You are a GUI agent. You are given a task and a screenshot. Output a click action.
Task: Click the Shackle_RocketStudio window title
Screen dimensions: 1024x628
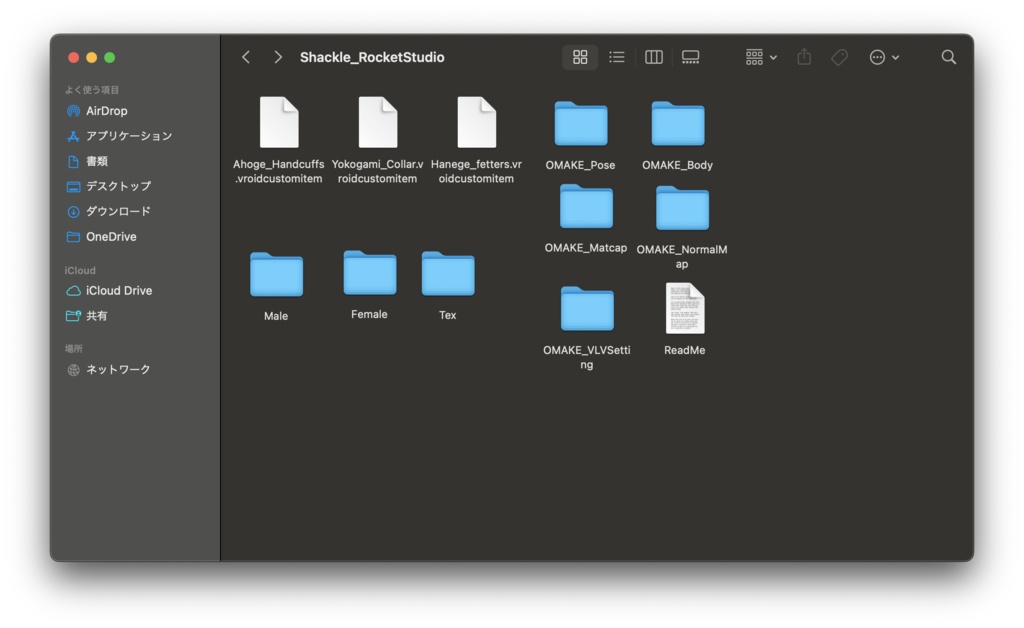click(x=372, y=57)
